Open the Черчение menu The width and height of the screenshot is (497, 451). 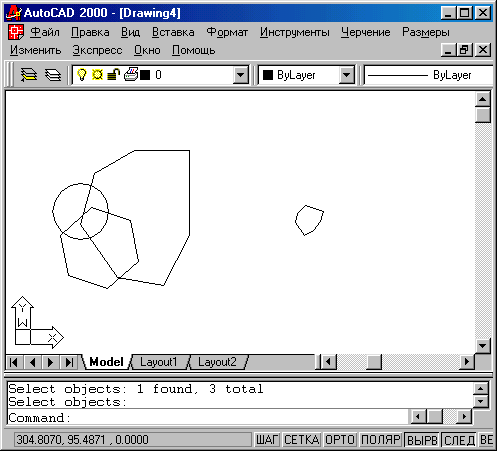pos(365,32)
